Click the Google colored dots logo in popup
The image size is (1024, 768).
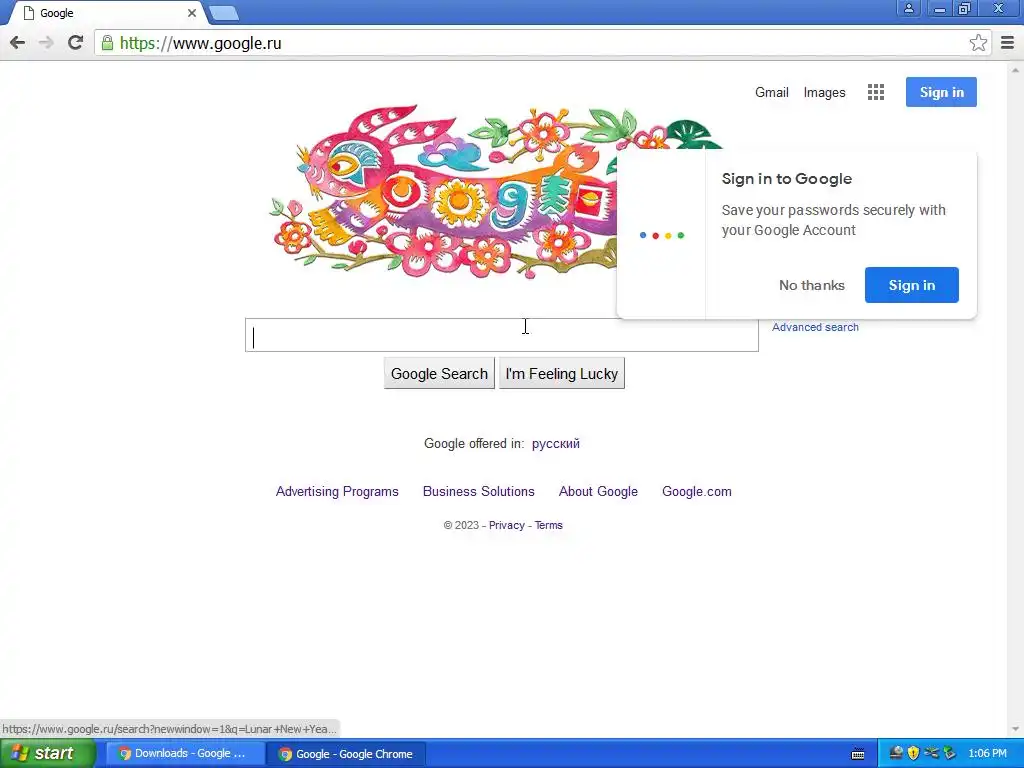coord(662,235)
